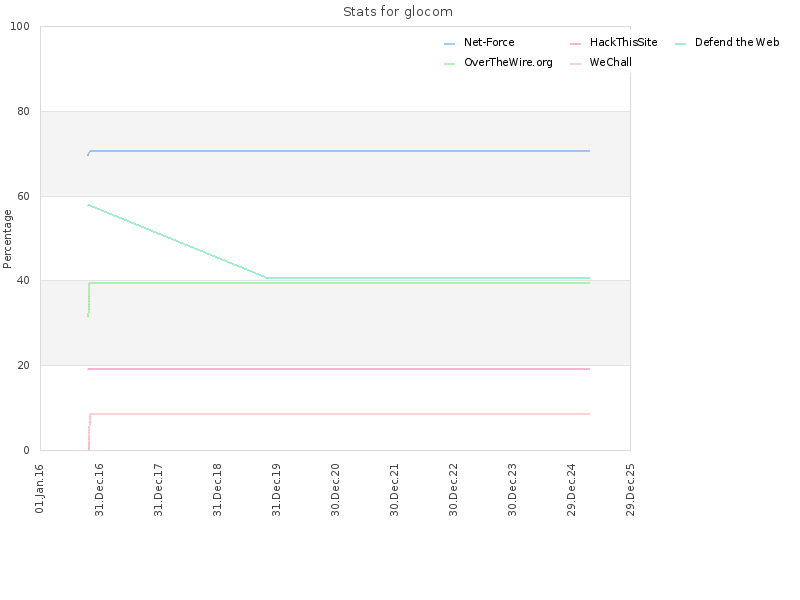Click the Net-Force blue legend swatch
The height and width of the screenshot is (600, 800).
coord(449,44)
